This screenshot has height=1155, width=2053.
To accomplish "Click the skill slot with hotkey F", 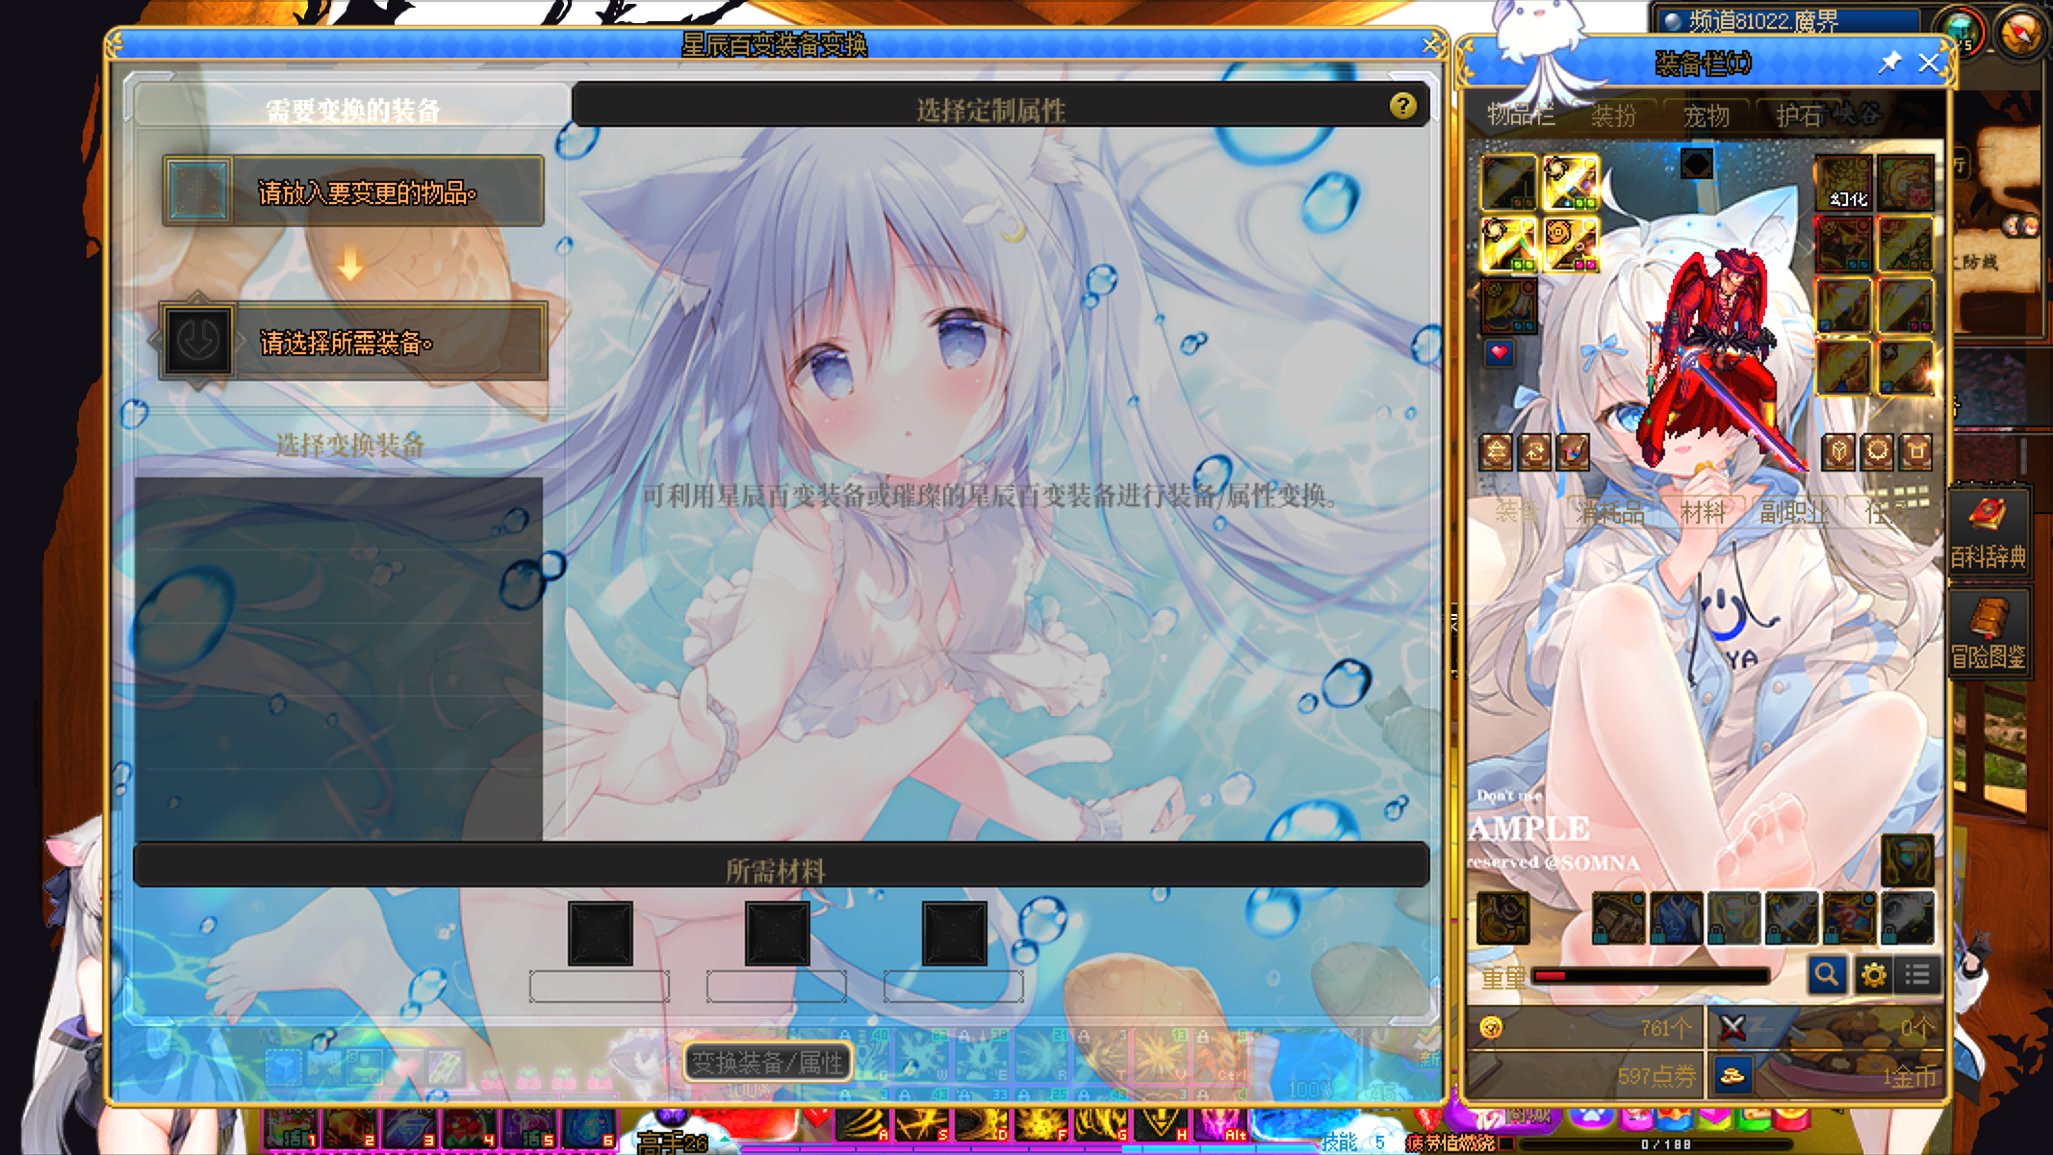I will tap(1042, 1124).
